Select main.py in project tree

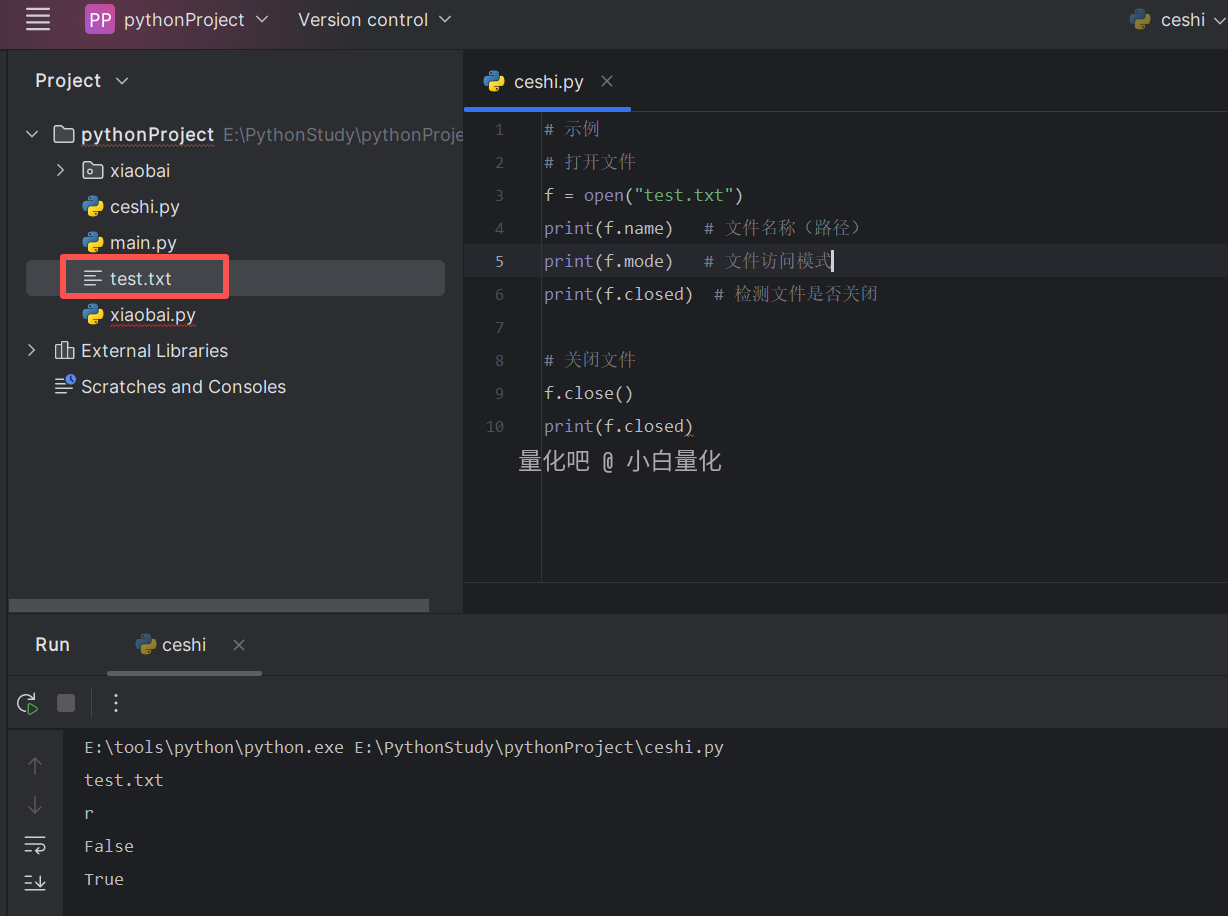tap(144, 243)
